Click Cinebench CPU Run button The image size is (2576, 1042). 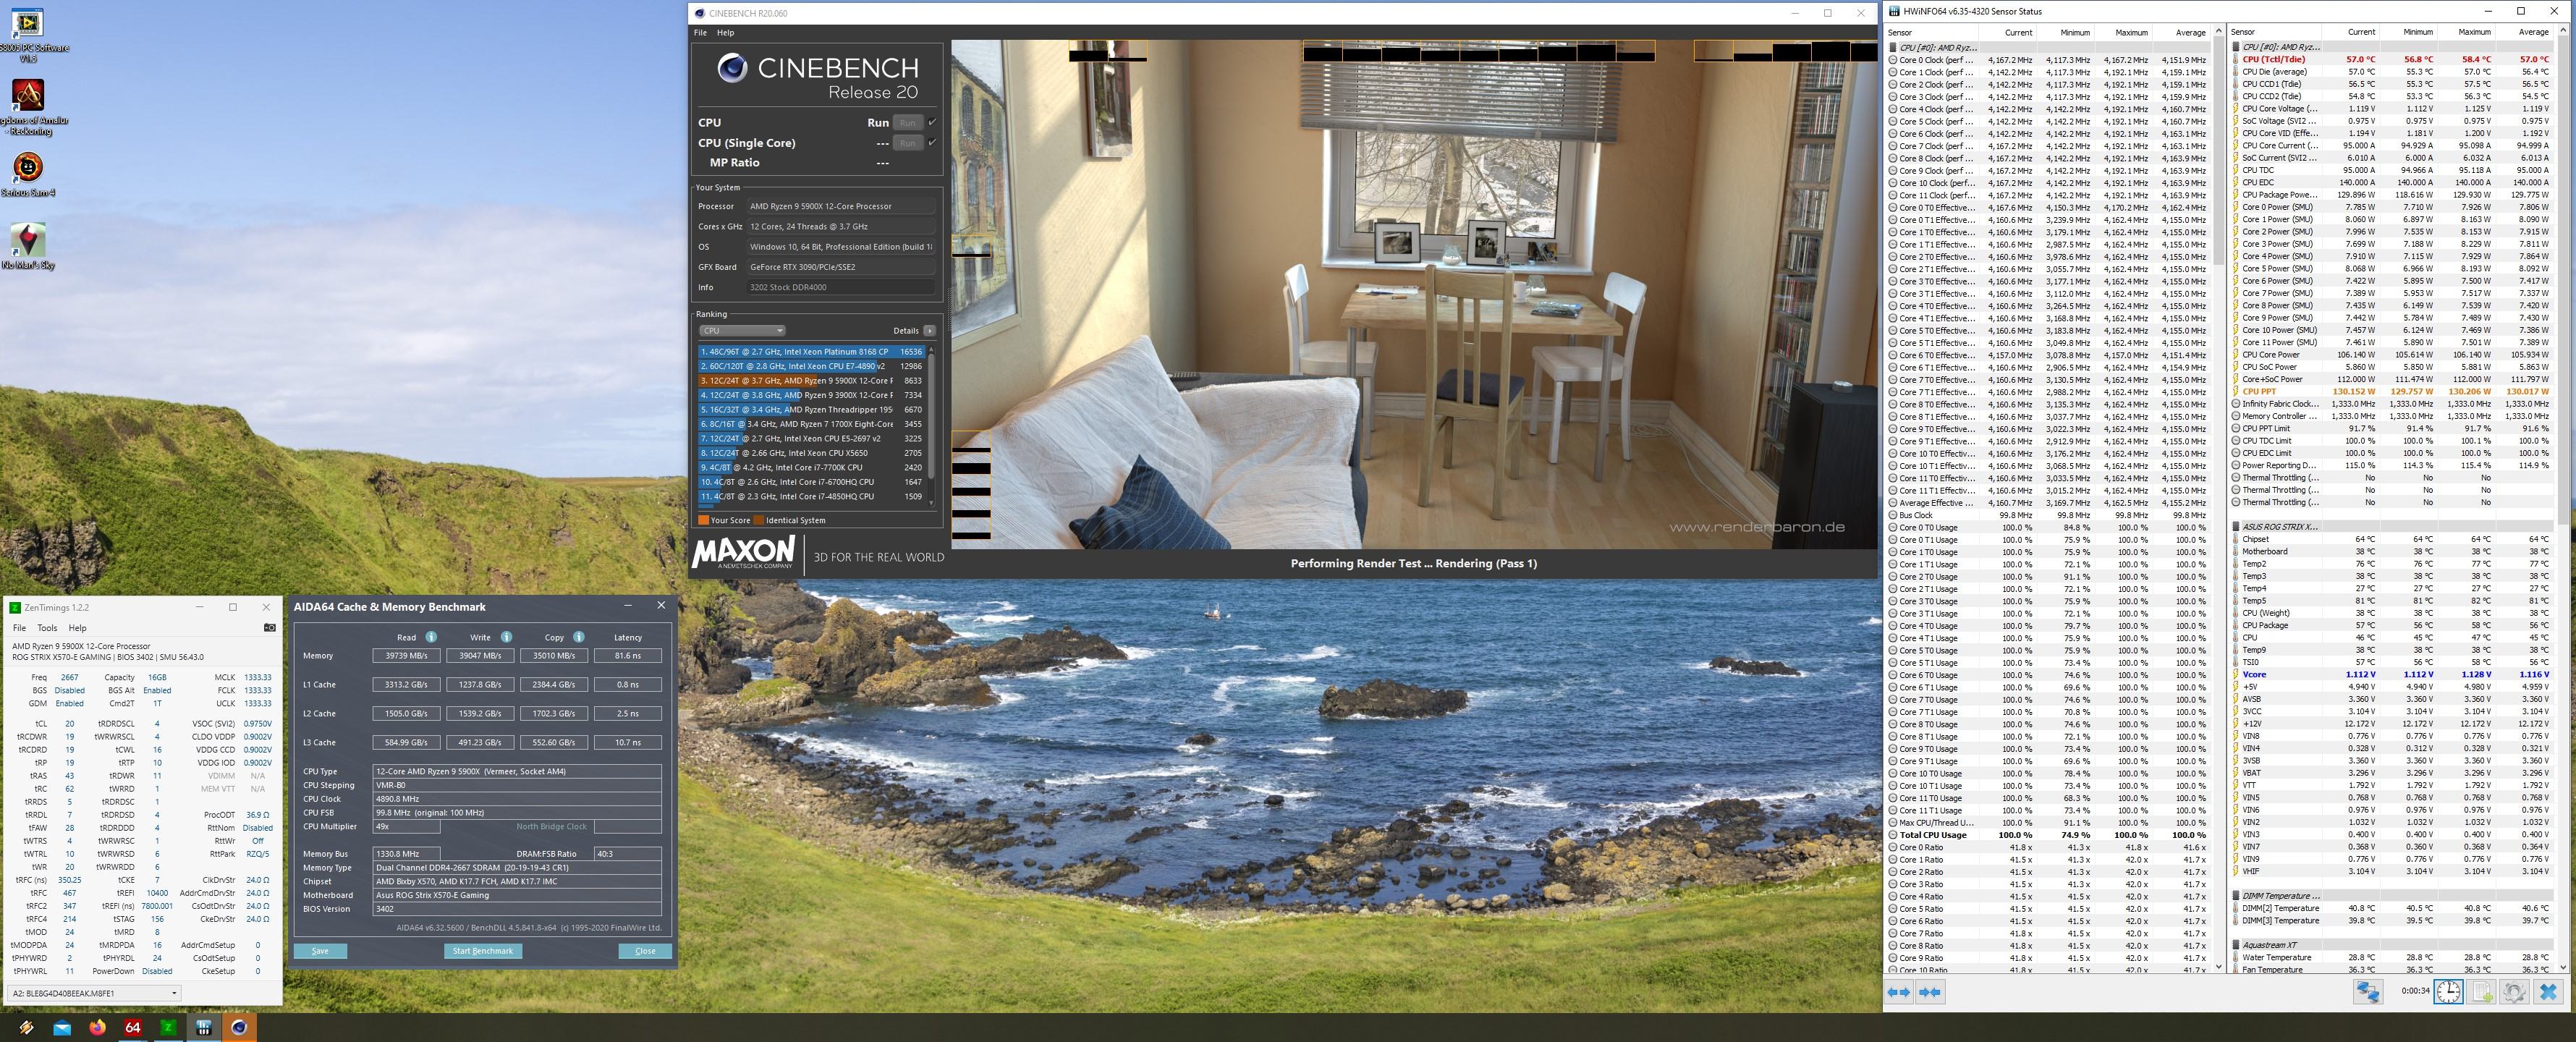point(907,122)
